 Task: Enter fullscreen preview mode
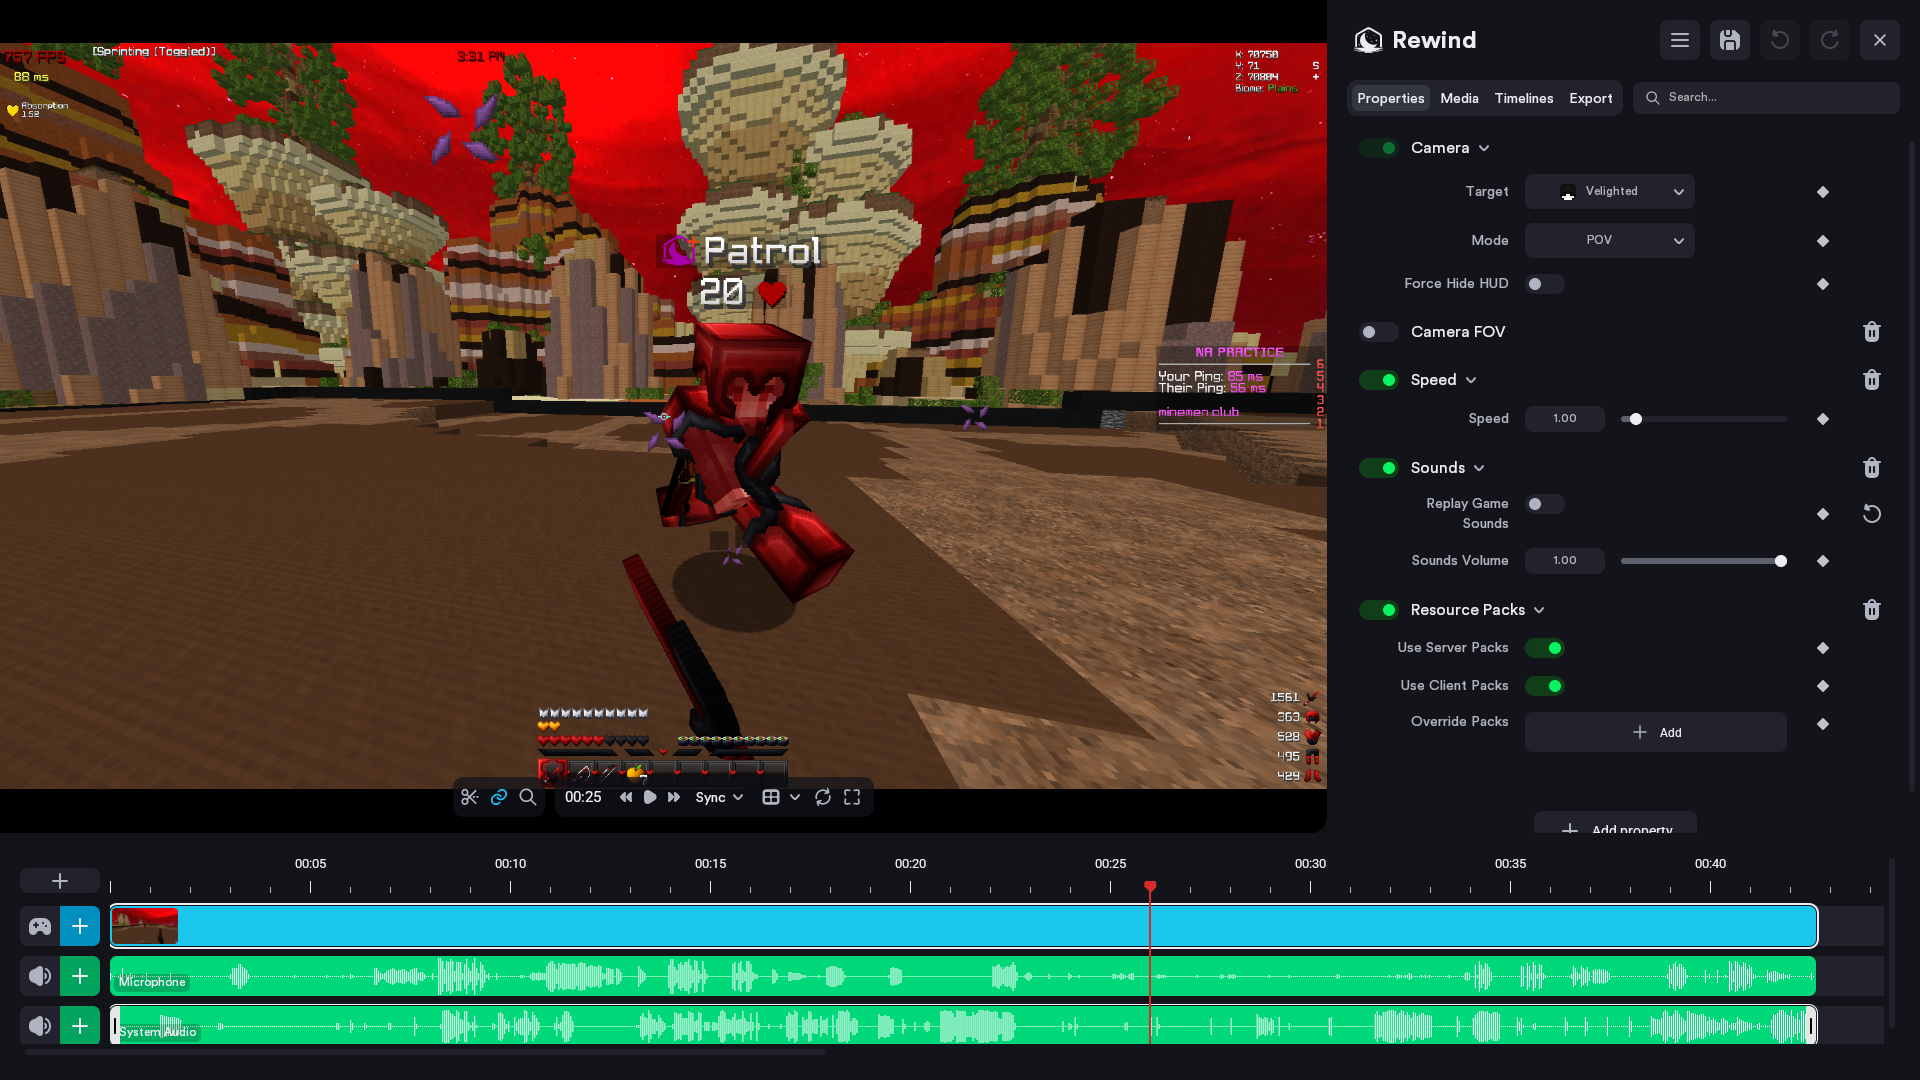[852, 797]
